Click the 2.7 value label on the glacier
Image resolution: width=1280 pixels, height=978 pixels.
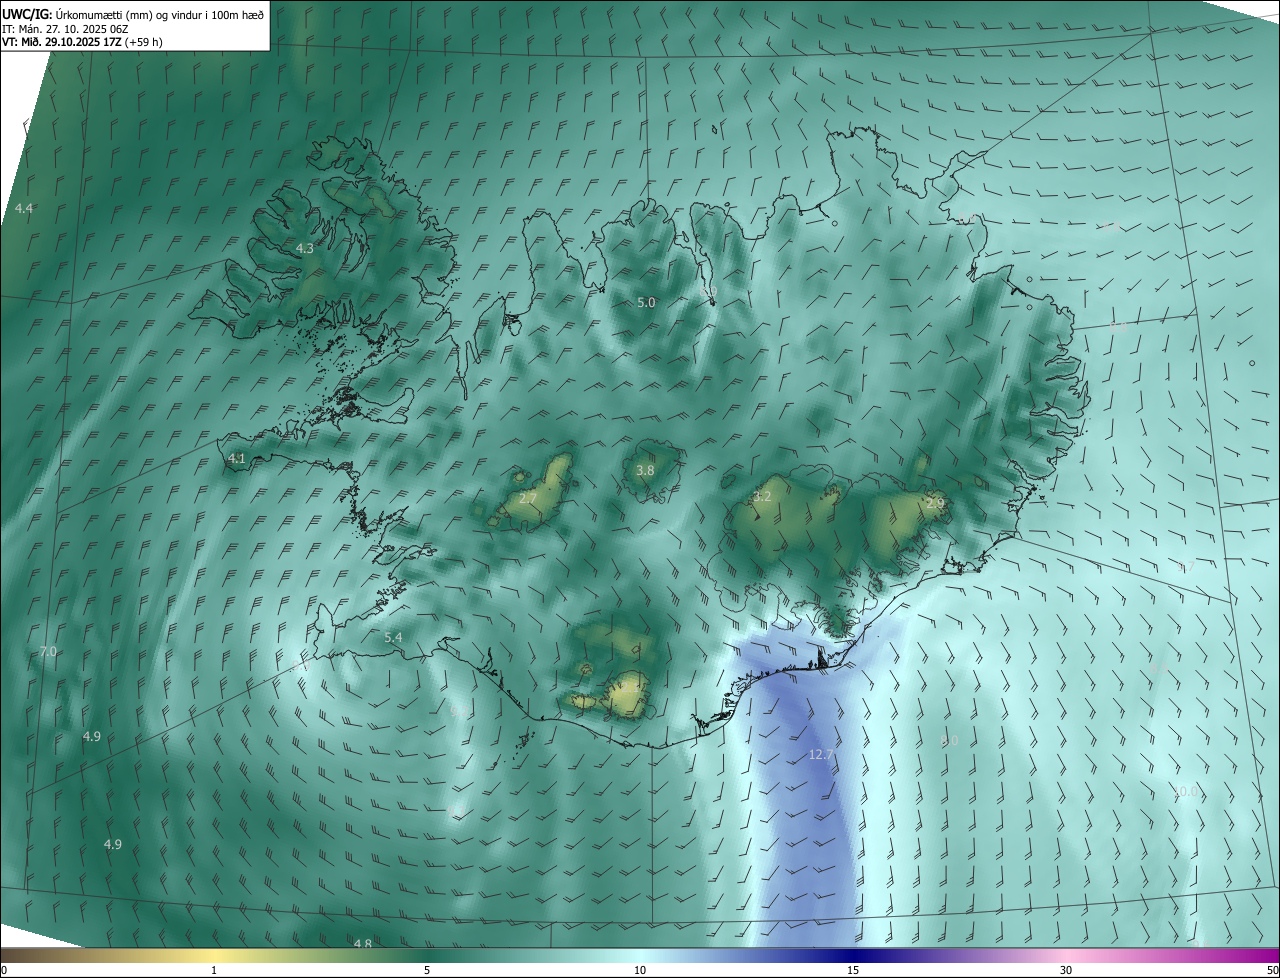click(x=529, y=498)
